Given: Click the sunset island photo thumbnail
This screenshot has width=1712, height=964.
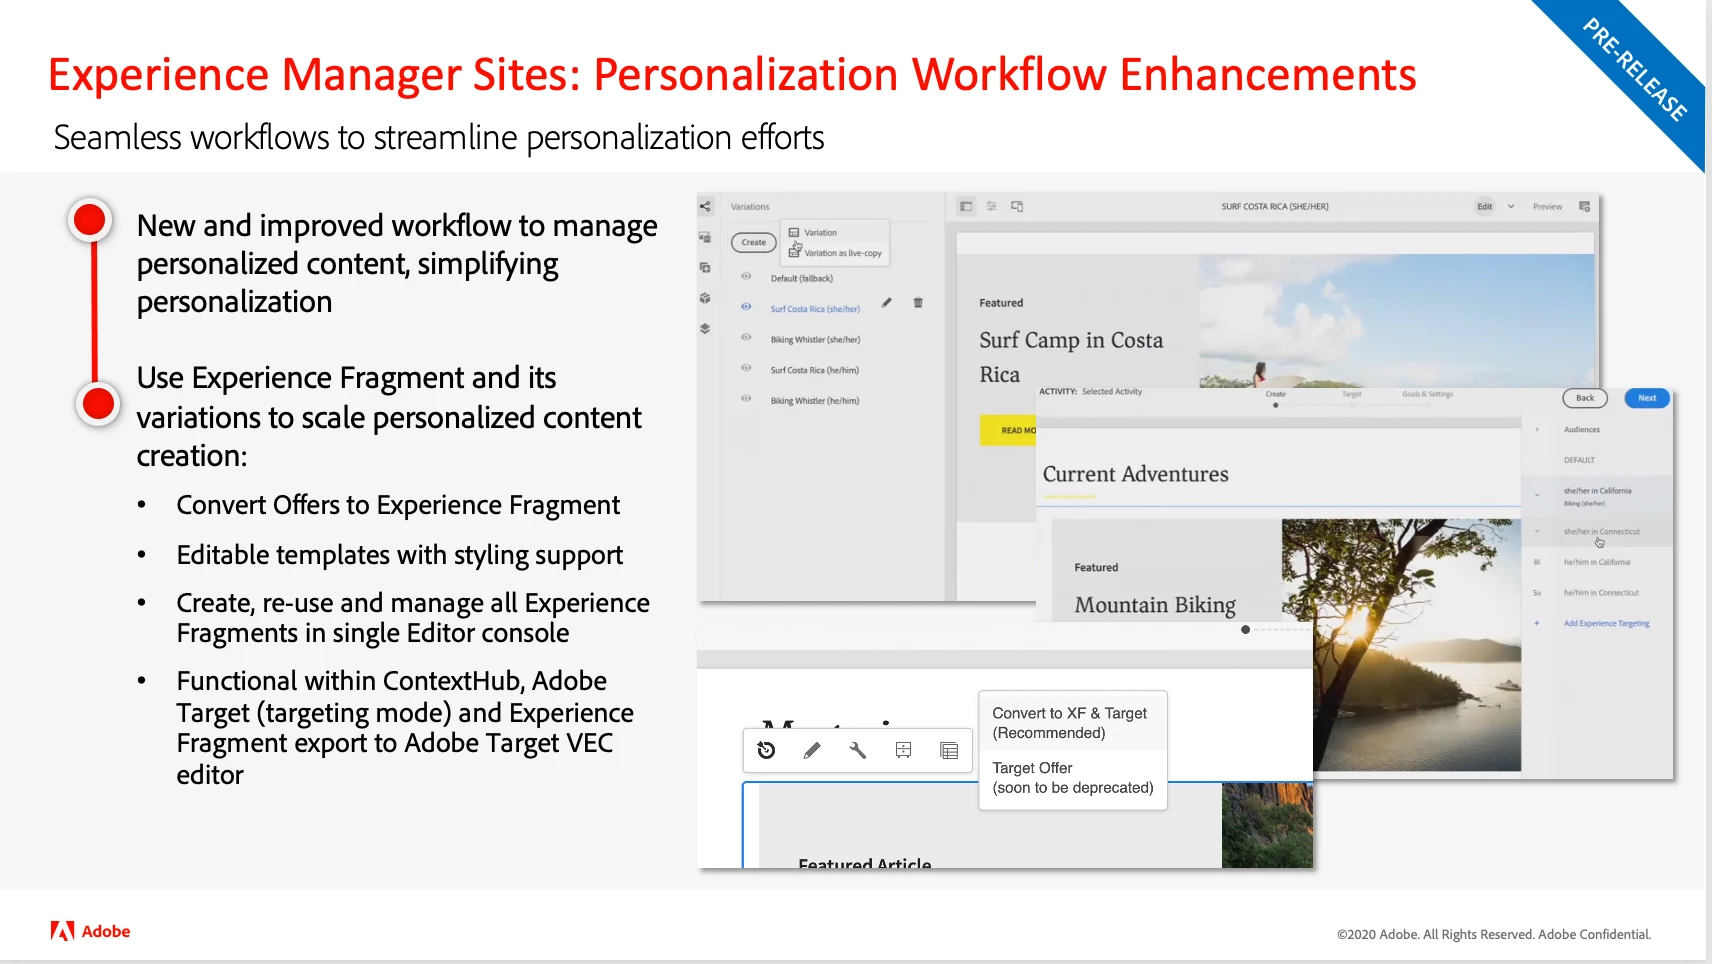Looking at the screenshot, I should [1401, 644].
